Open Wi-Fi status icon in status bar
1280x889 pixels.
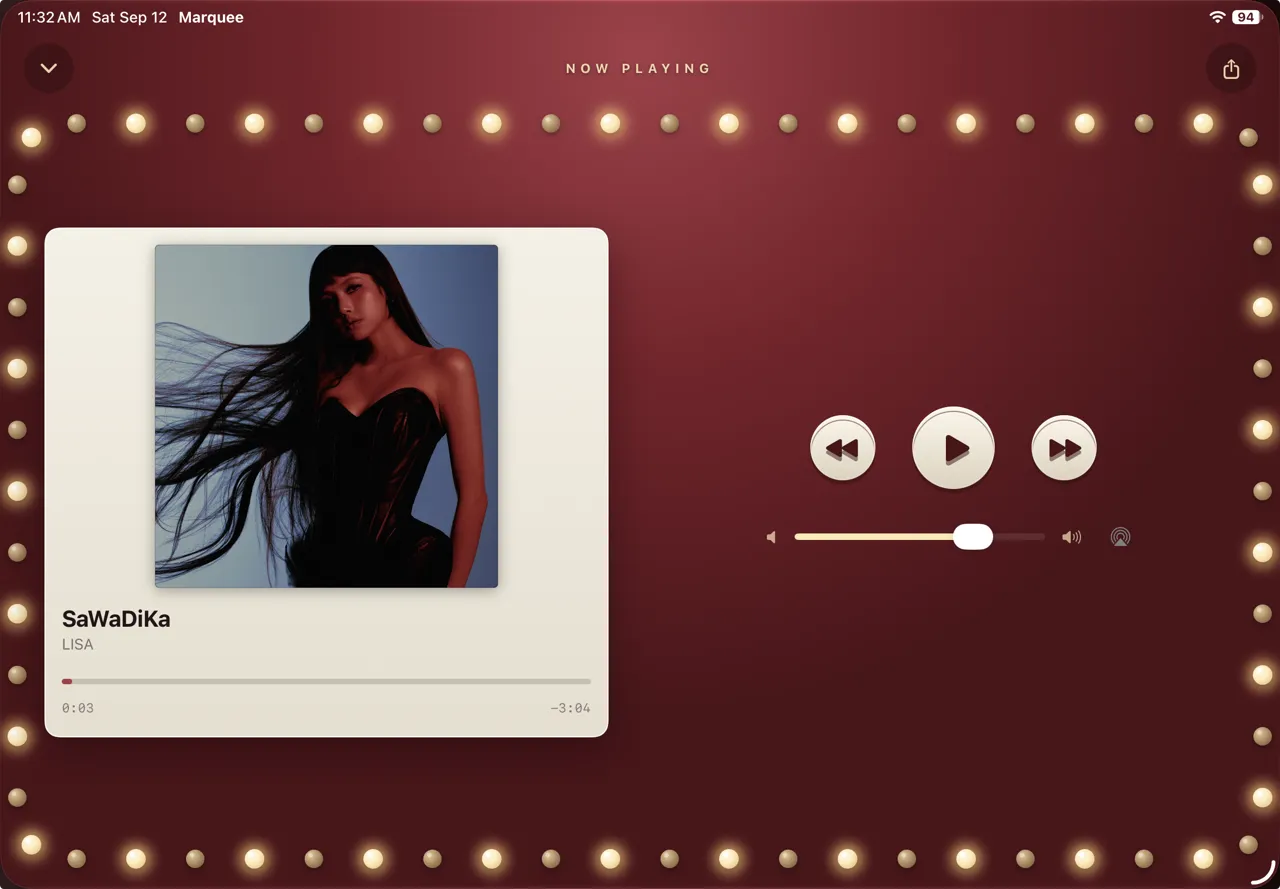[1217, 17]
